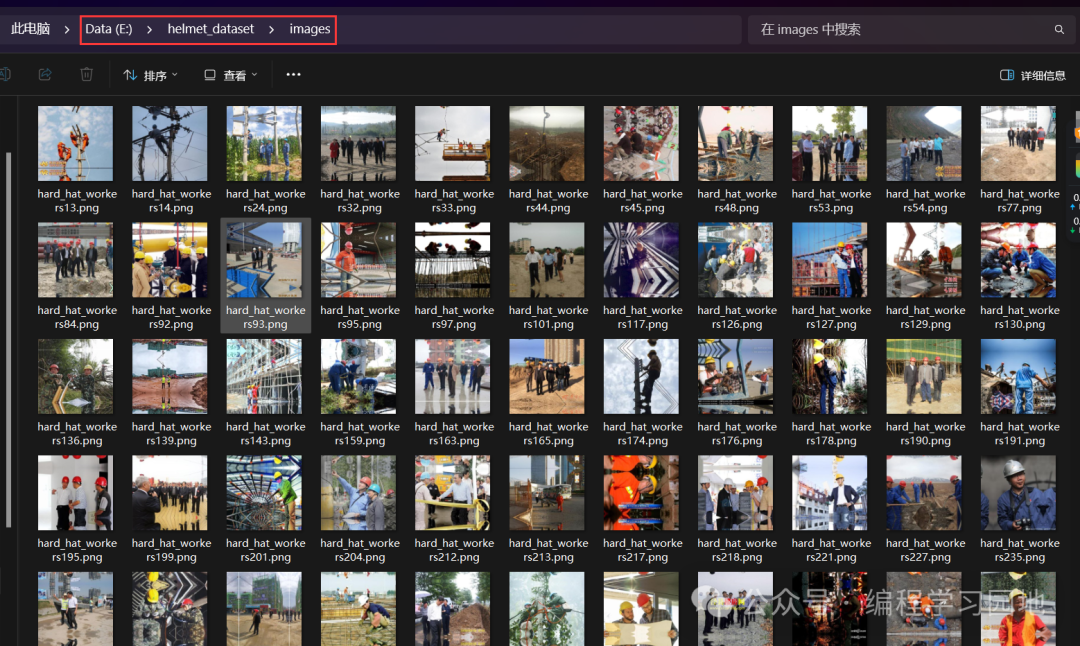
Task: Click file name text hard_hat_workers212.png
Action: click(x=455, y=550)
